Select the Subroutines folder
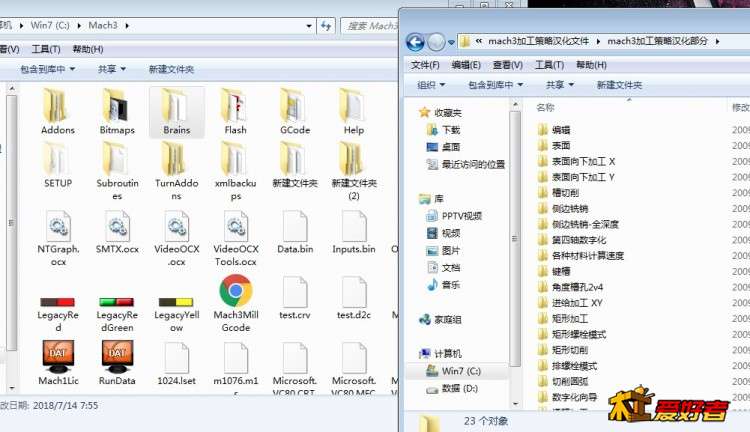Screen dimensions: 750x432 click(117, 171)
